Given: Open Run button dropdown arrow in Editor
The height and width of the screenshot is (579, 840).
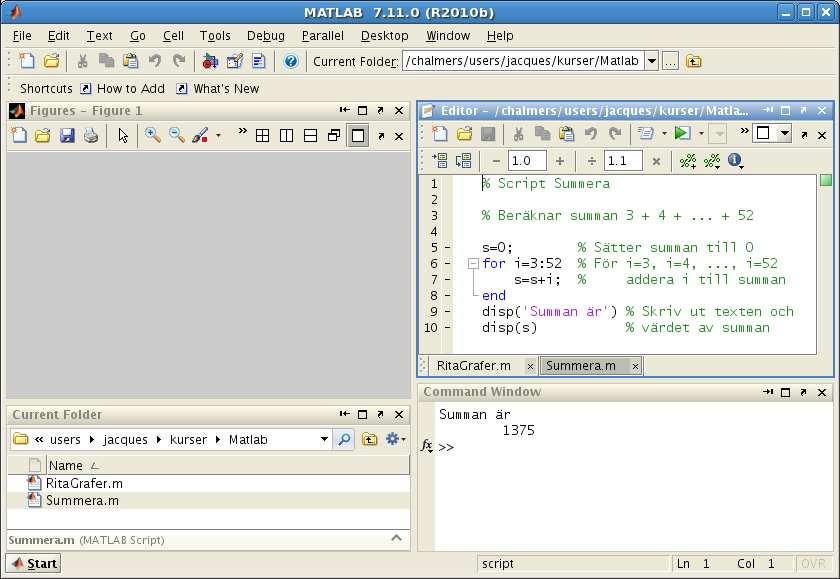Looking at the screenshot, I should [x=701, y=133].
